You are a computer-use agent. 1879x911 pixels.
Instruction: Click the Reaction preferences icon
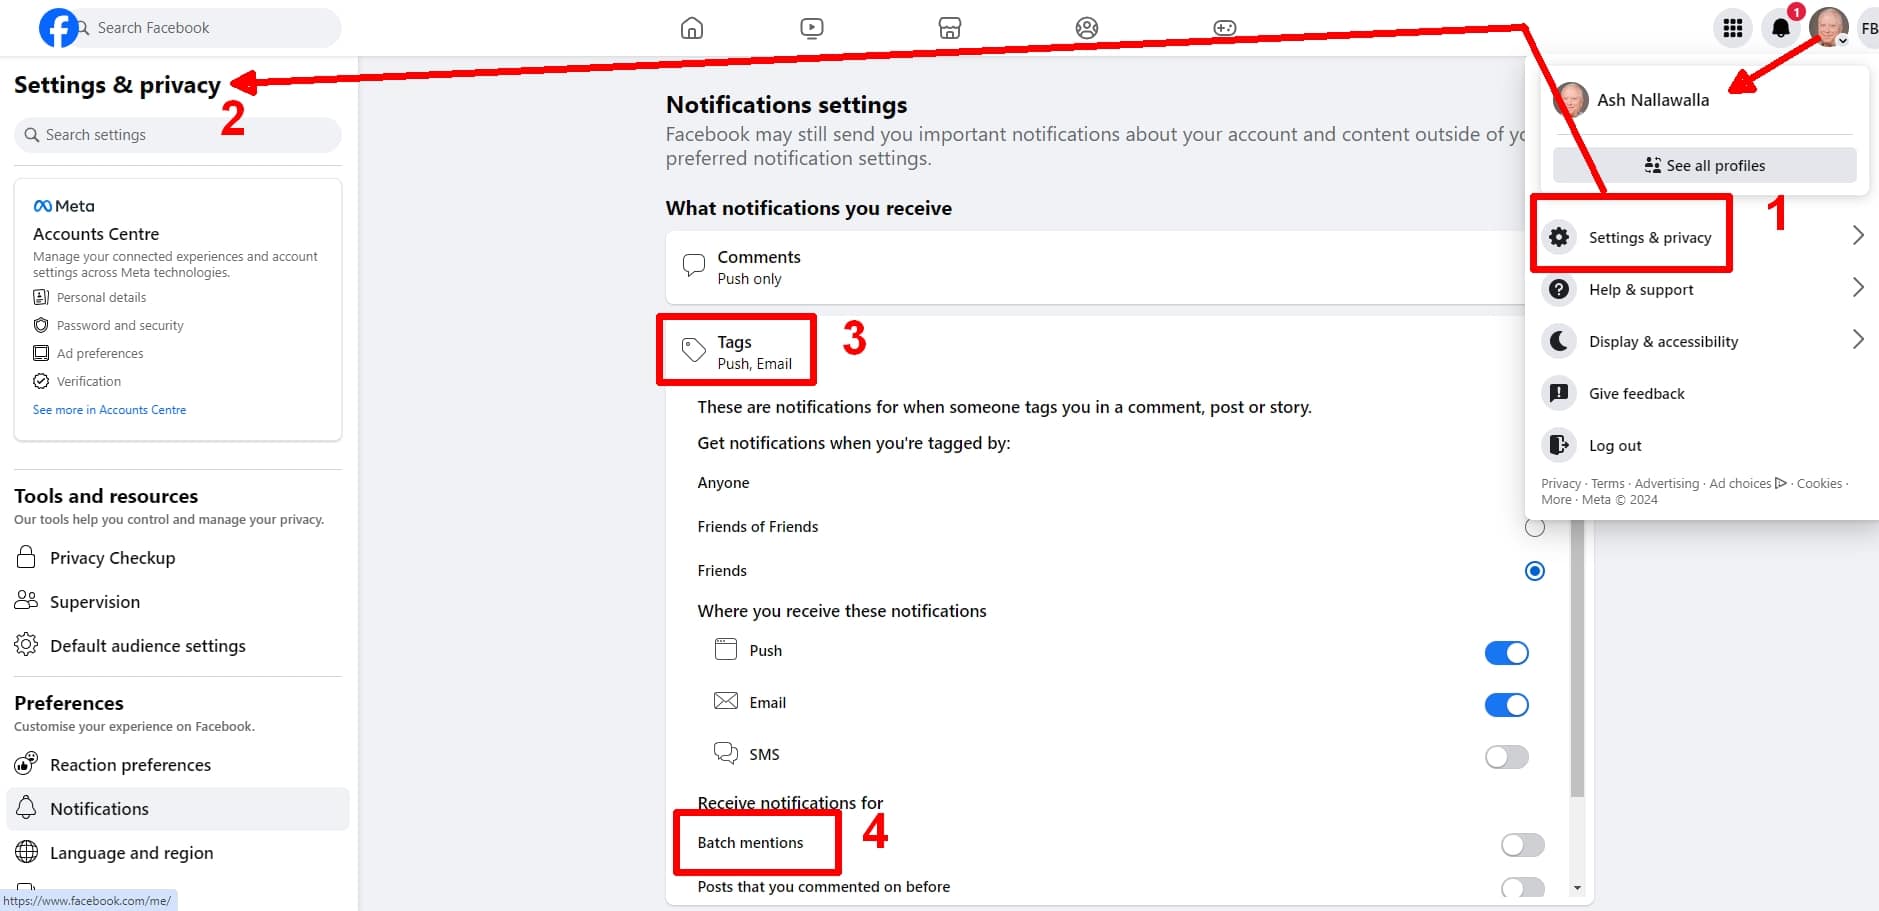click(x=27, y=764)
